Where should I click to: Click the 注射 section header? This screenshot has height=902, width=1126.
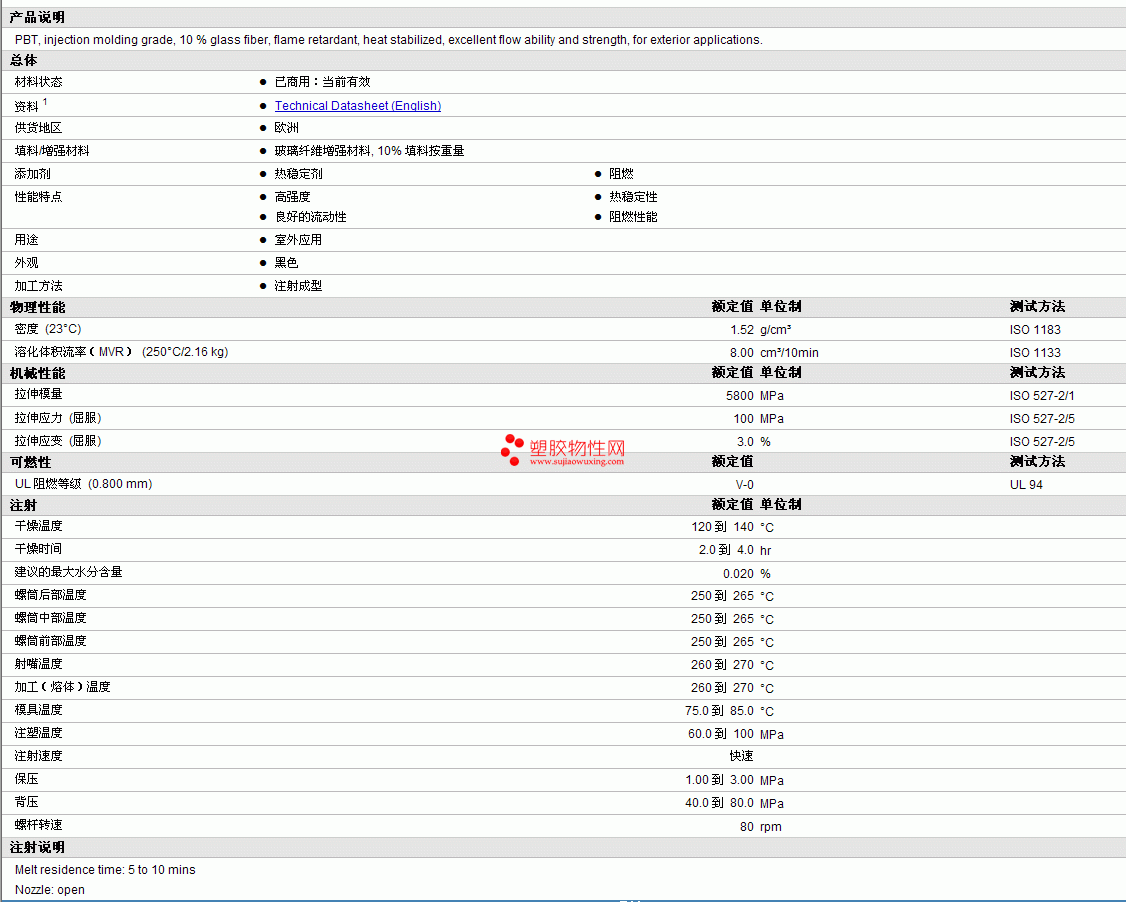pos(23,506)
